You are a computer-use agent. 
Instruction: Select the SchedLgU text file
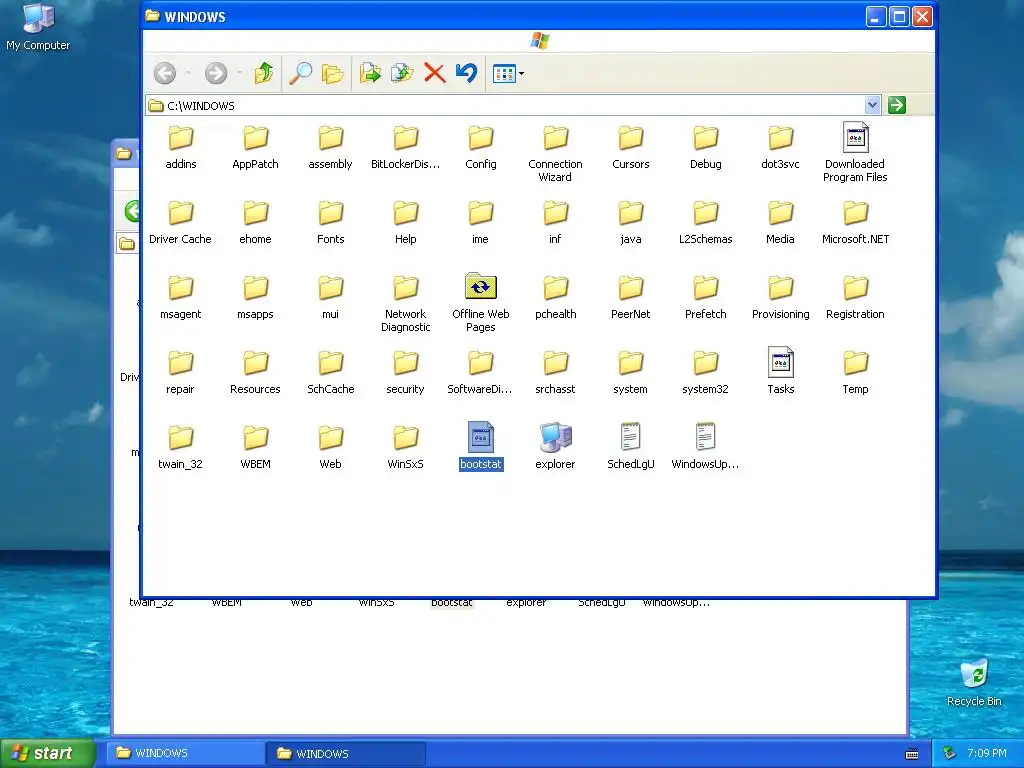point(631,446)
